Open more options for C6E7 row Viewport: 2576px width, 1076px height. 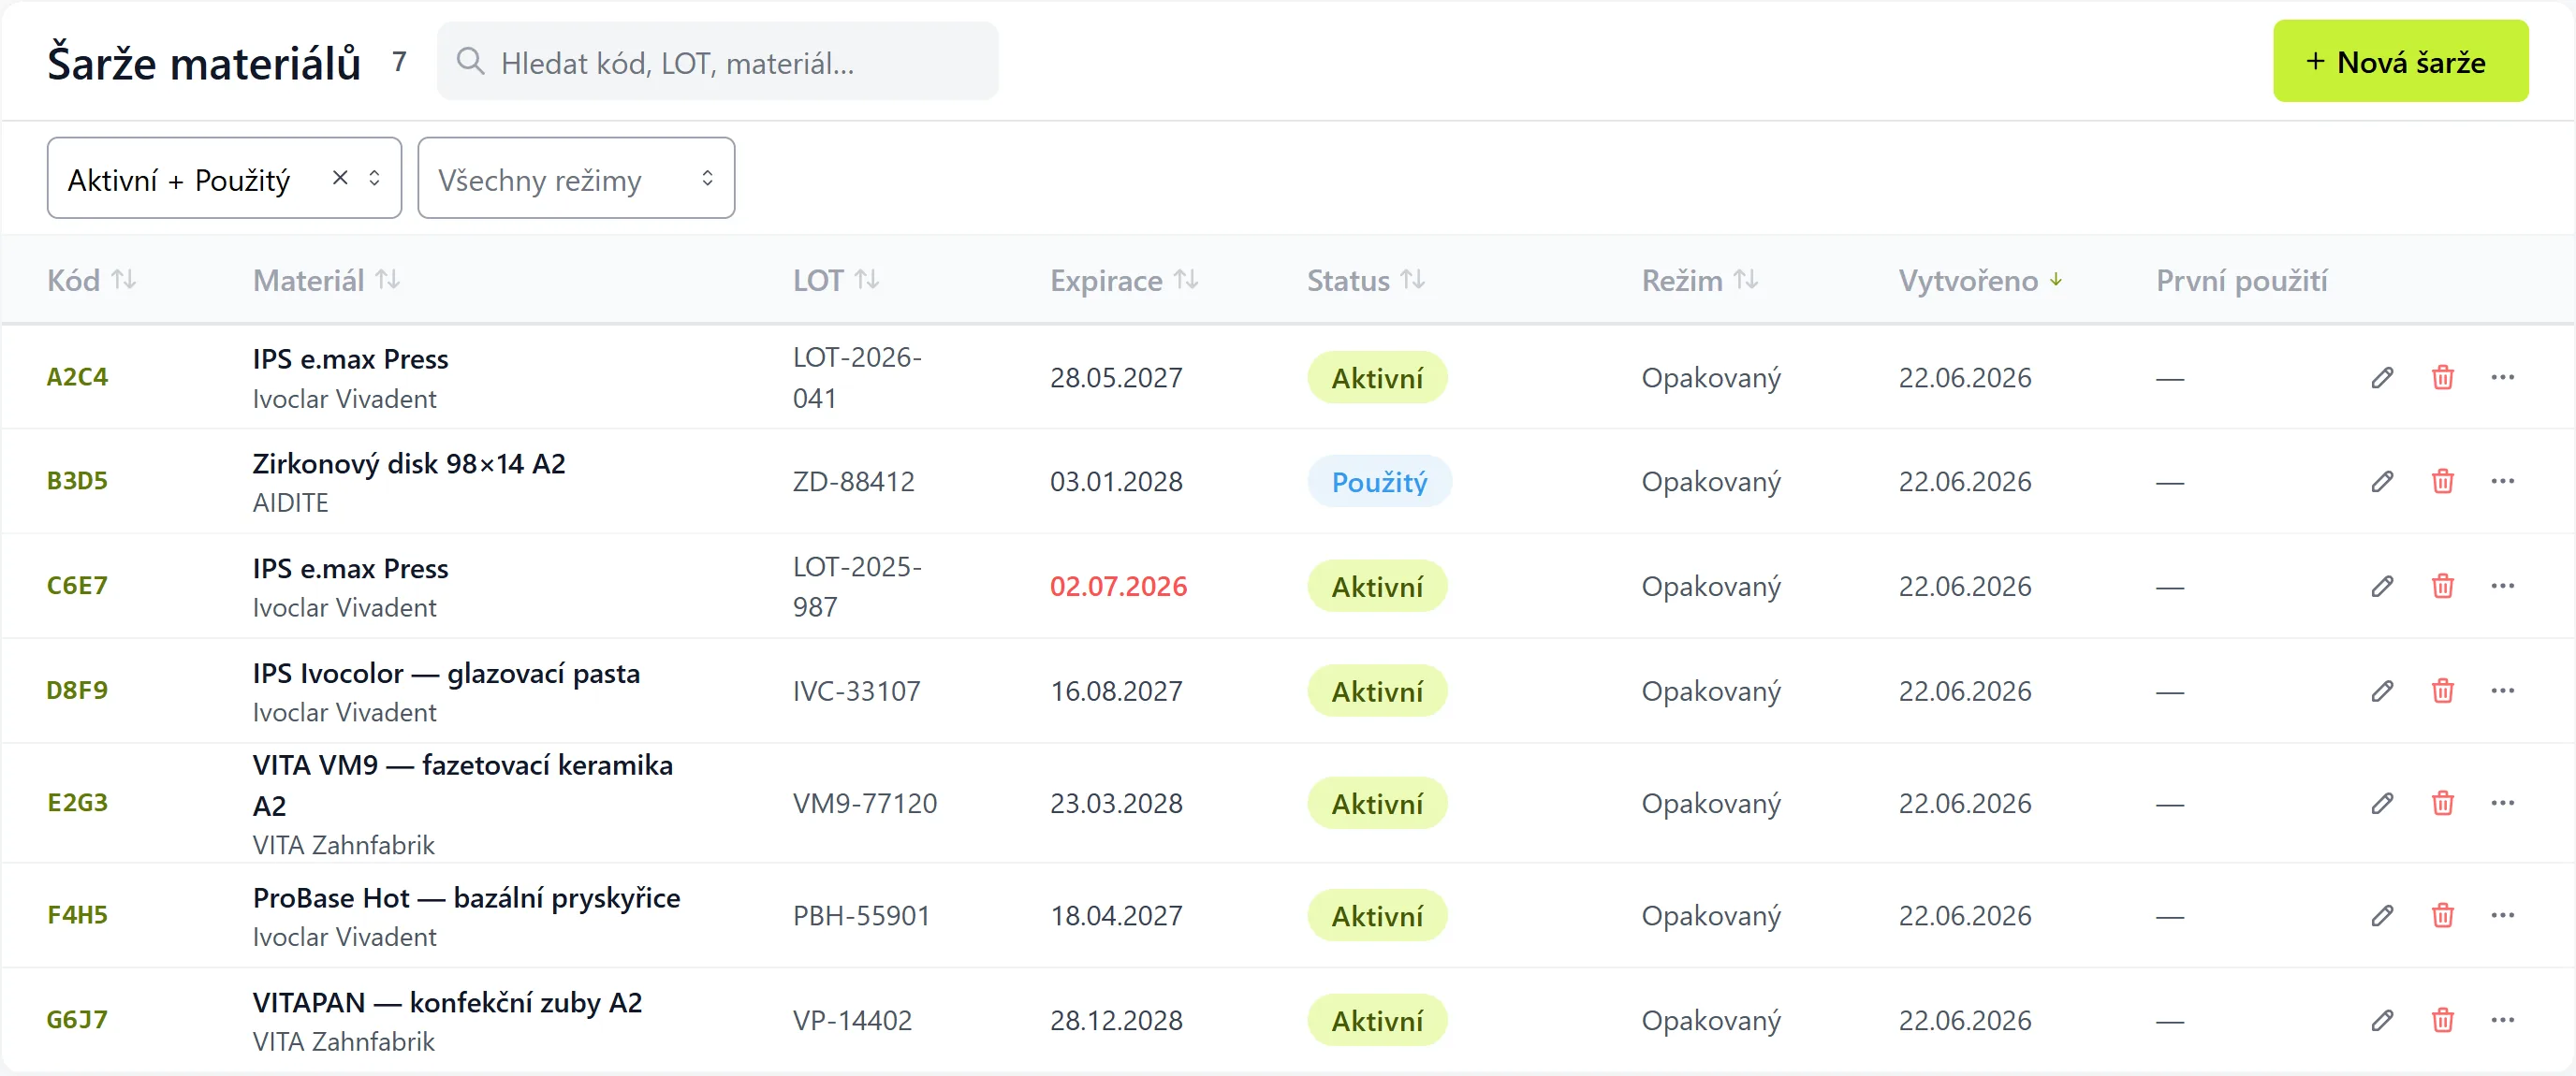[2502, 585]
